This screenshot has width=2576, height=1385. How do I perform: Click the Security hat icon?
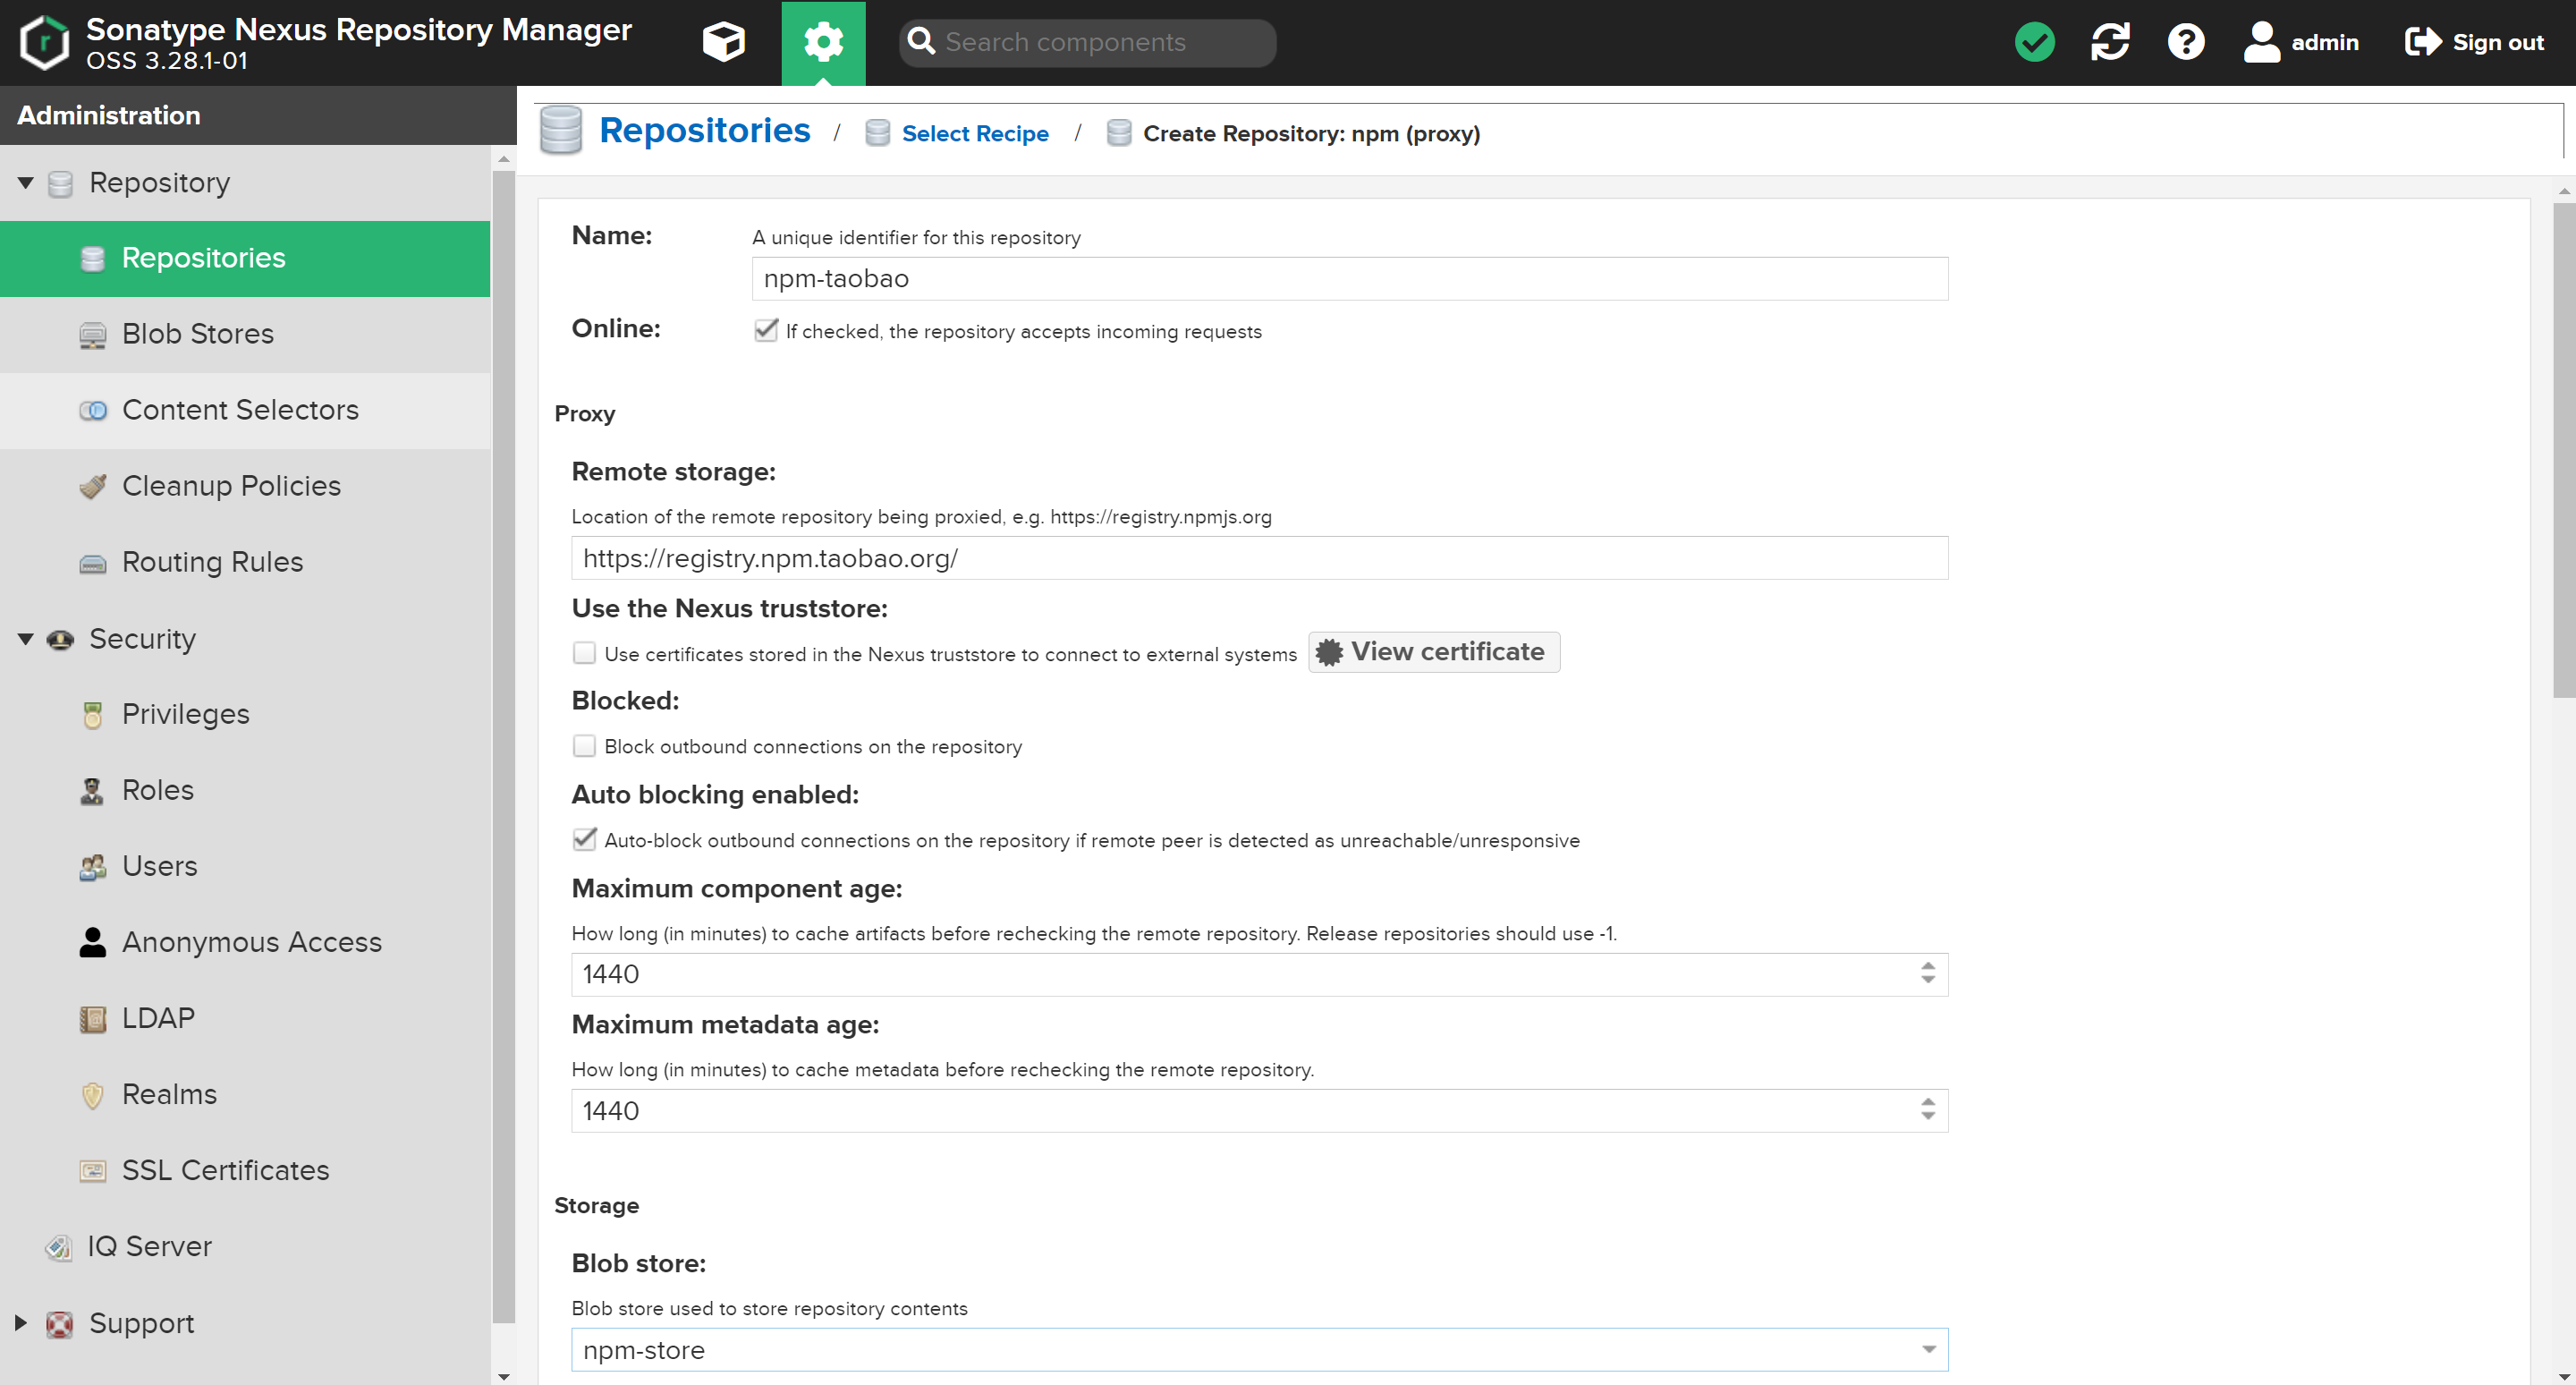60,640
